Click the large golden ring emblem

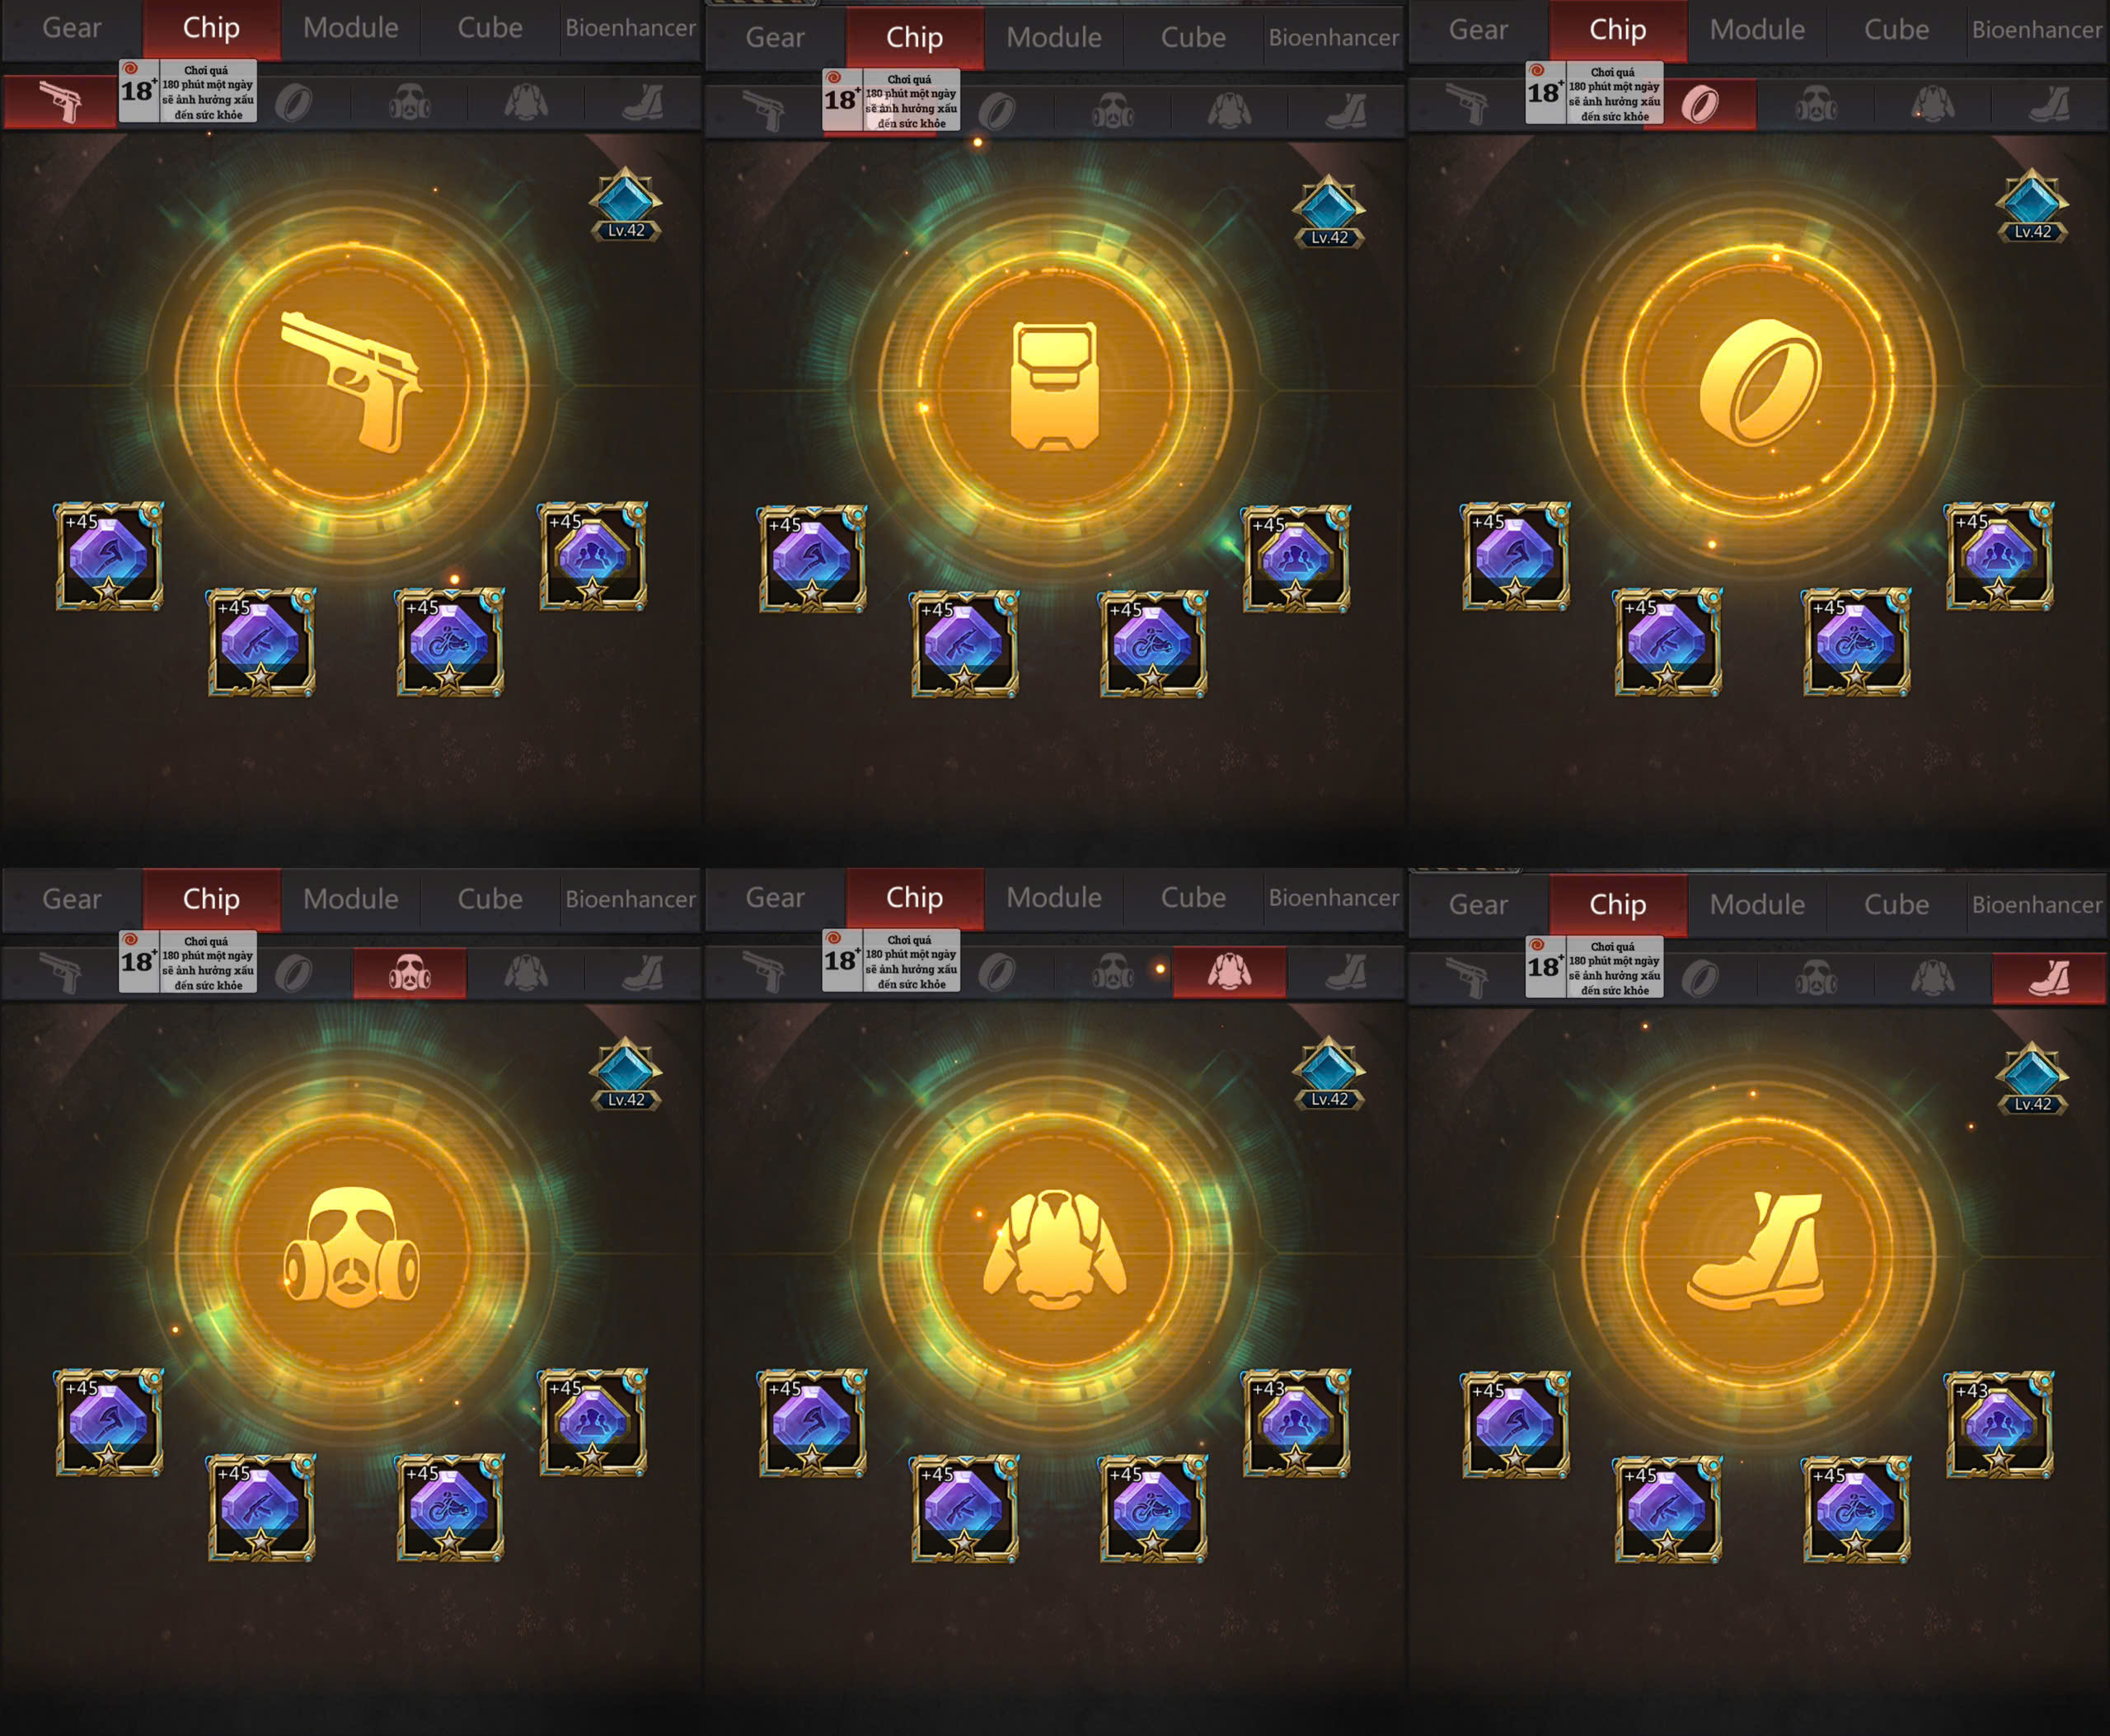coord(1759,382)
